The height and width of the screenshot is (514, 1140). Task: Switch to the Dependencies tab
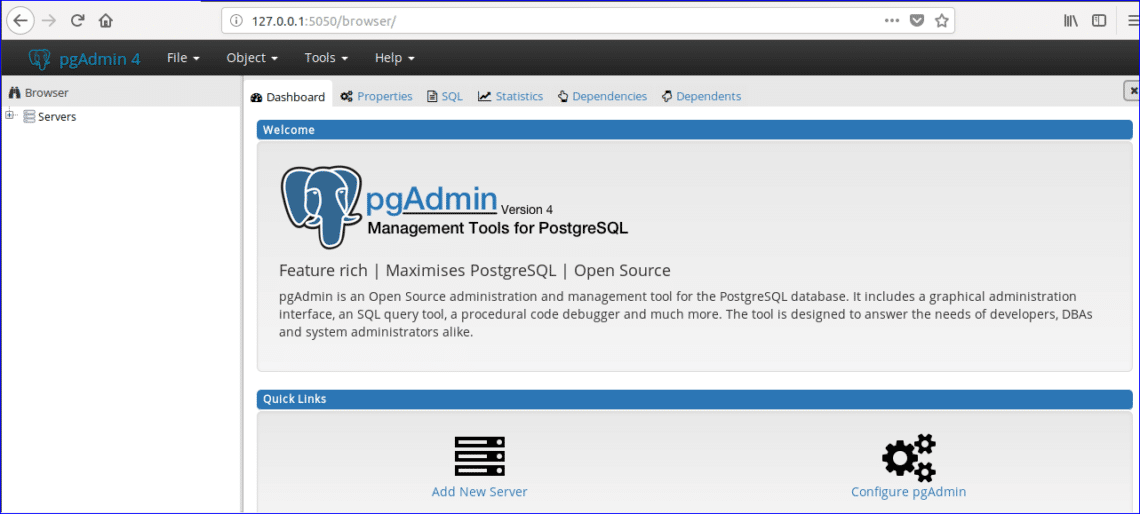(x=602, y=96)
